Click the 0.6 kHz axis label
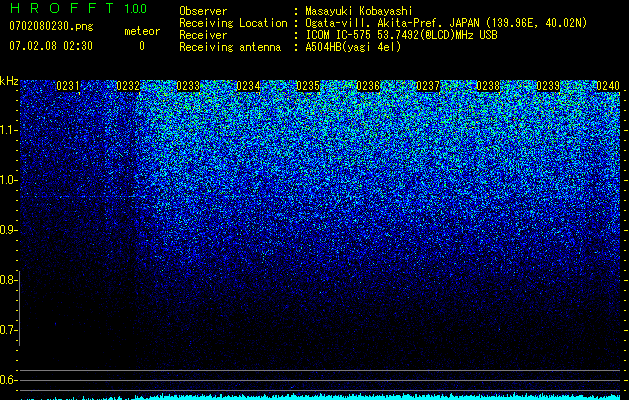629x400 pixels. [8, 380]
